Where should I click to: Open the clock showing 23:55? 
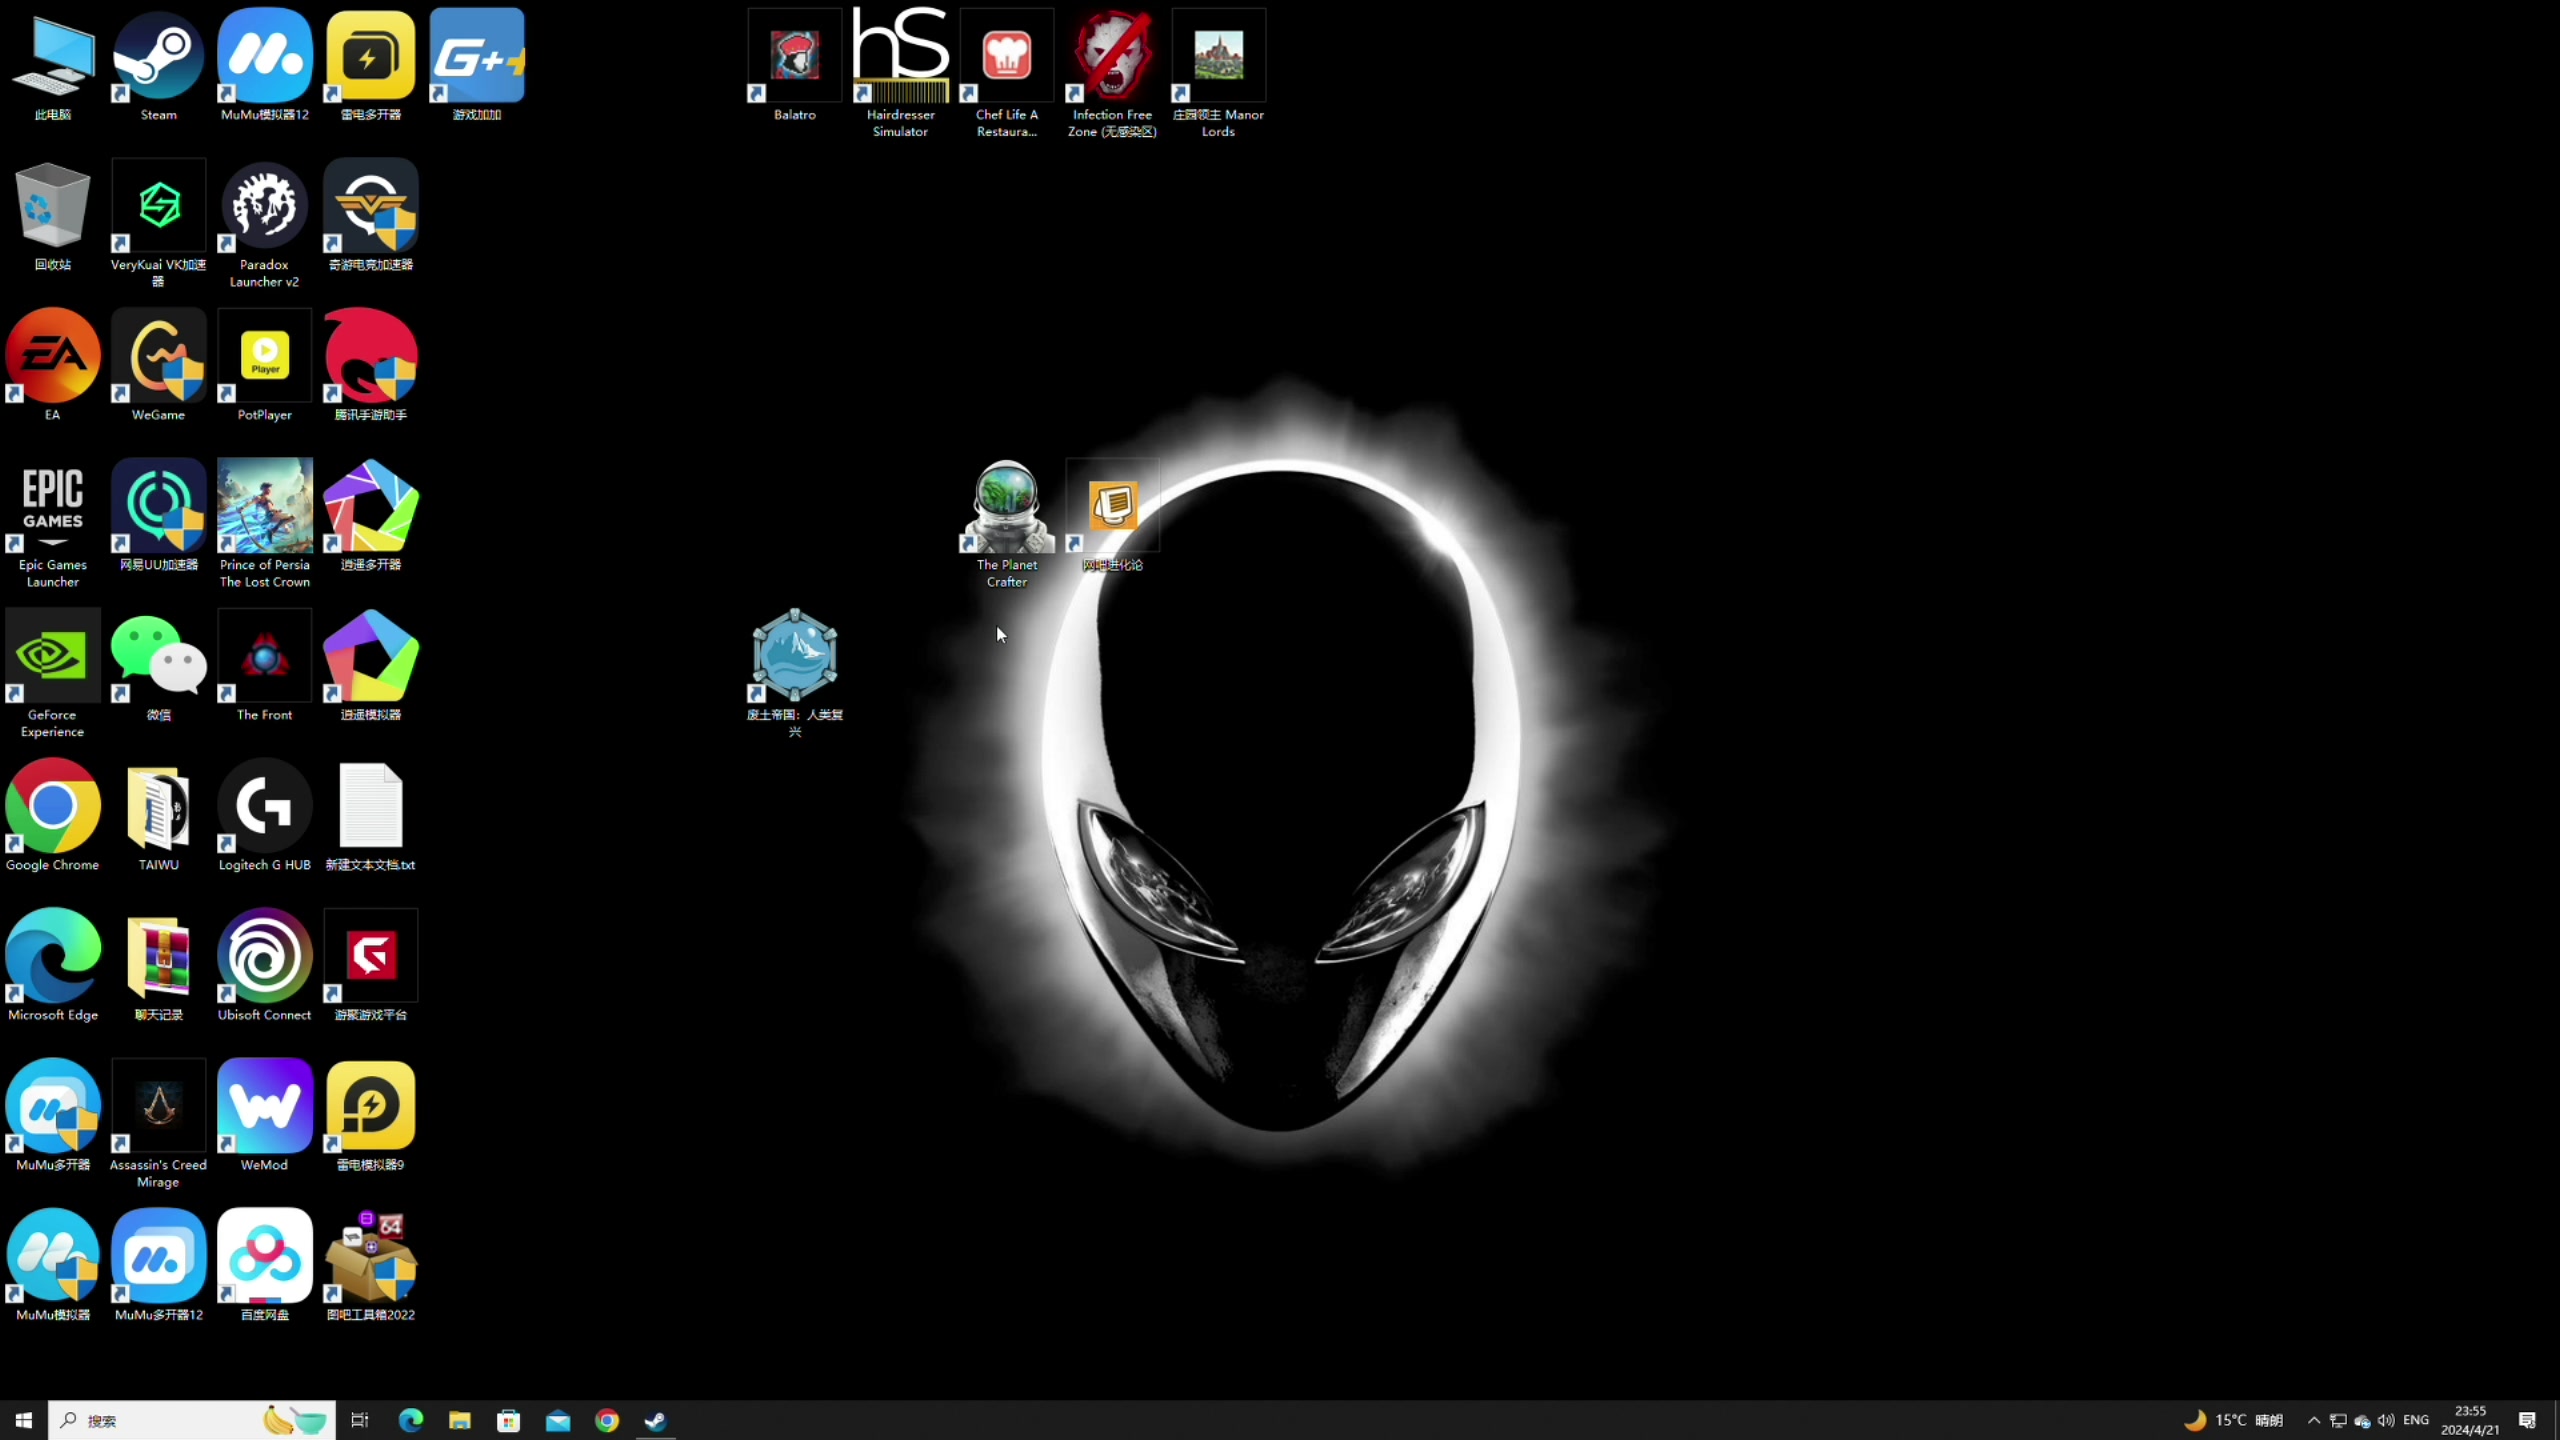(2470, 1420)
